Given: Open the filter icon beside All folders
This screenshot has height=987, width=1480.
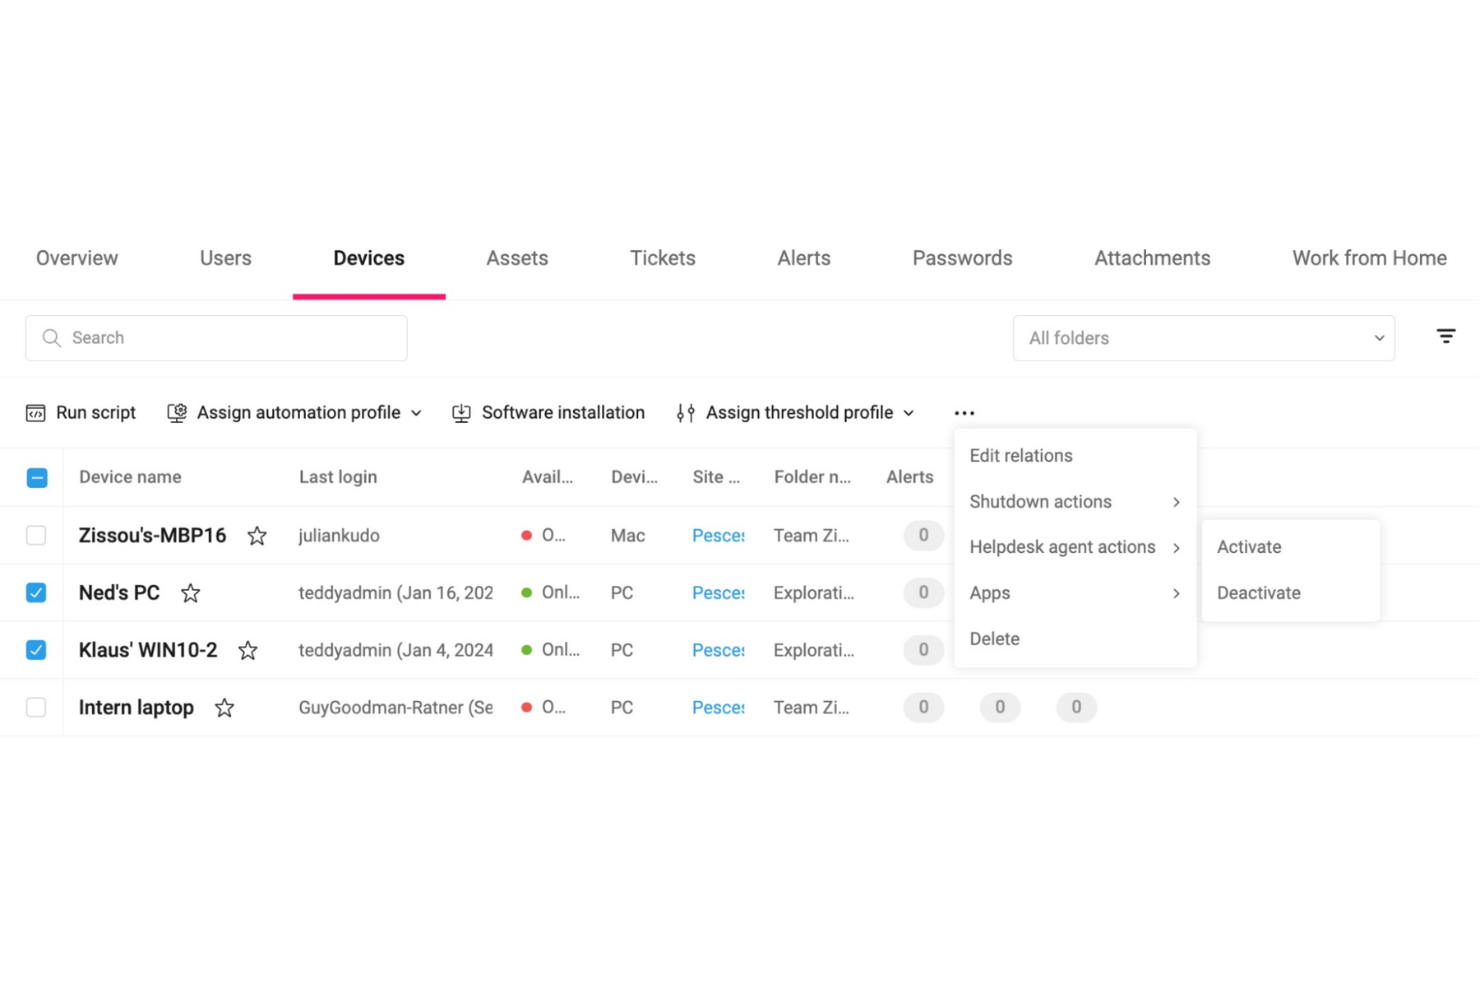Looking at the screenshot, I should [1446, 336].
